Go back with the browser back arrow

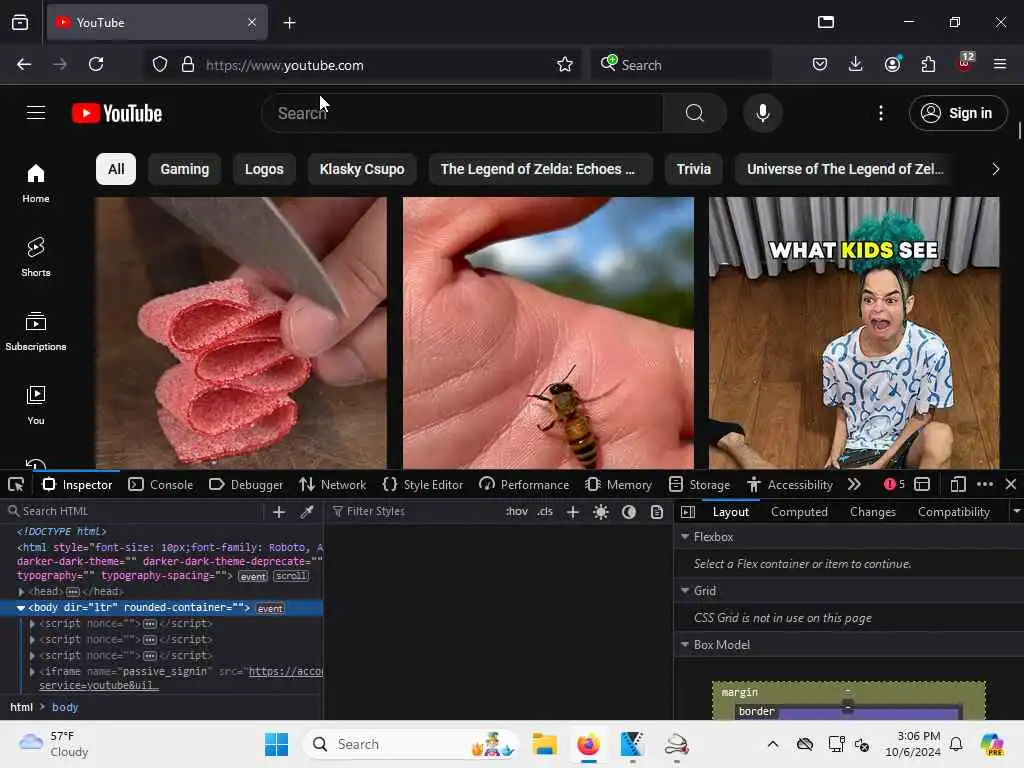(x=24, y=64)
